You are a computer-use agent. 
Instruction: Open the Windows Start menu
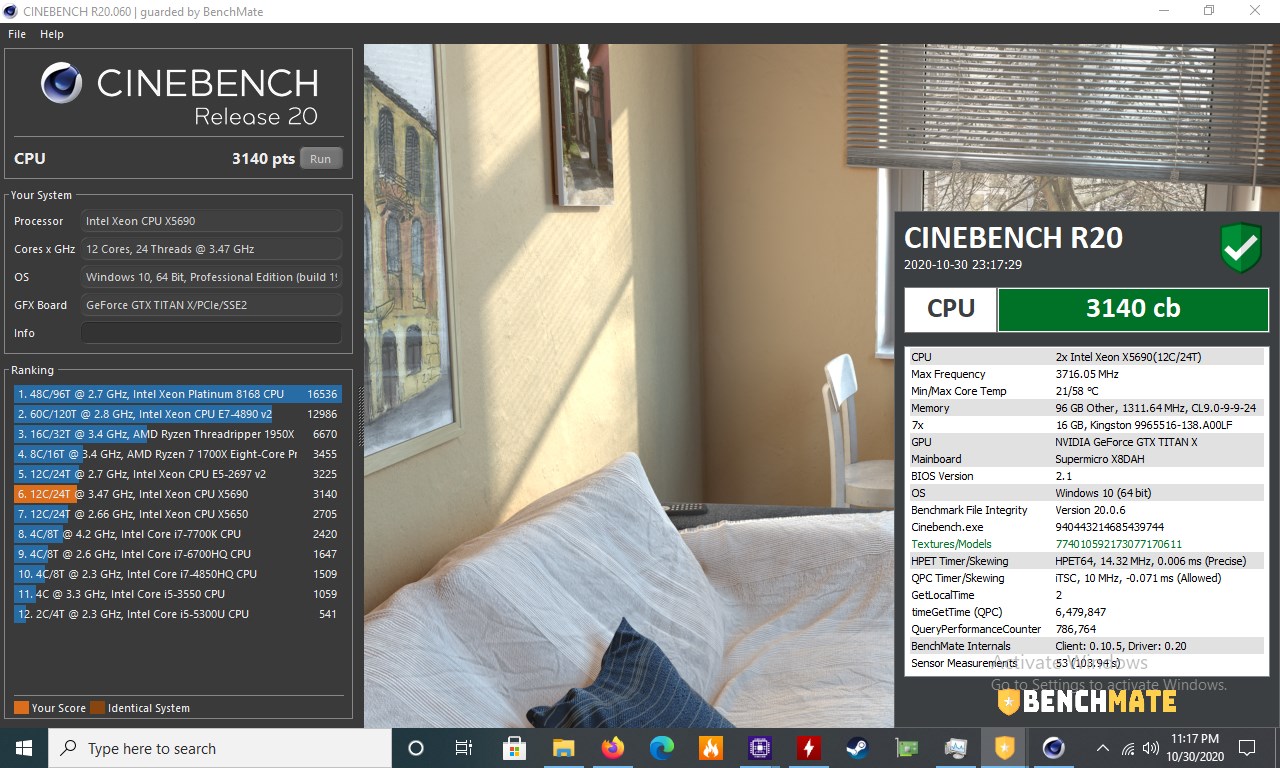click(x=24, y=748)
